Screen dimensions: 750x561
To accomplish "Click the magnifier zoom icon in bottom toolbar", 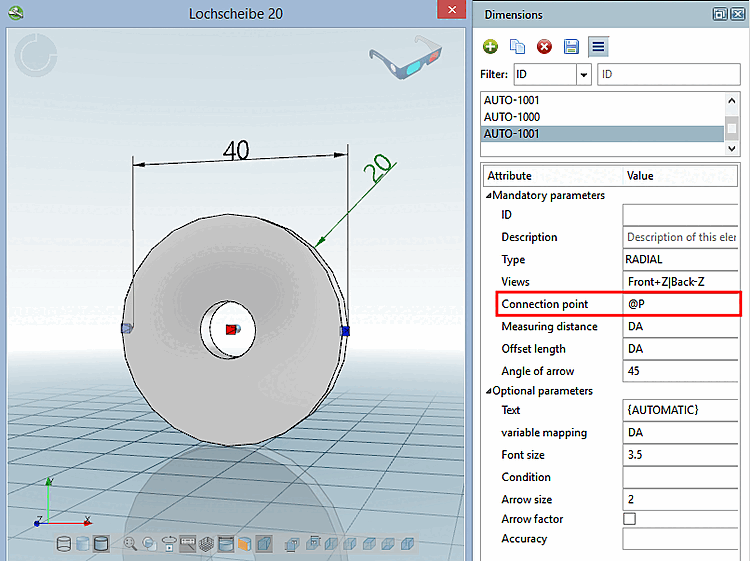I will tap(129, 544).
